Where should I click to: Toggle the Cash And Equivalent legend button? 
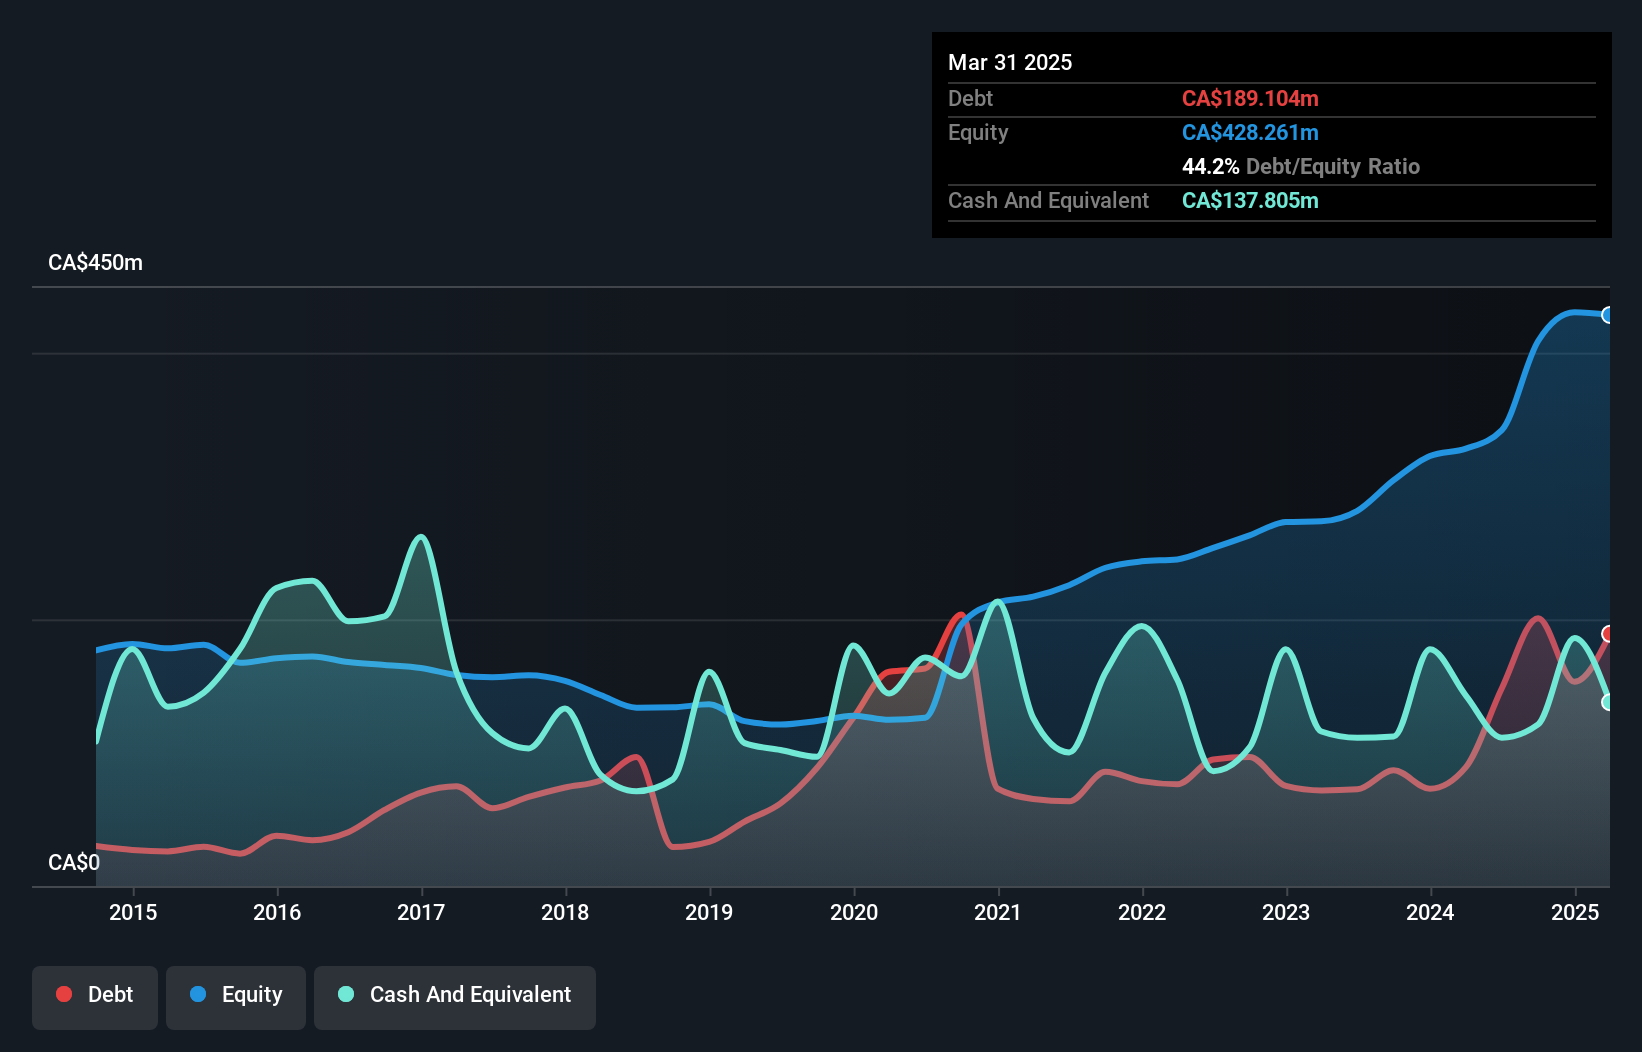(455, 997)
